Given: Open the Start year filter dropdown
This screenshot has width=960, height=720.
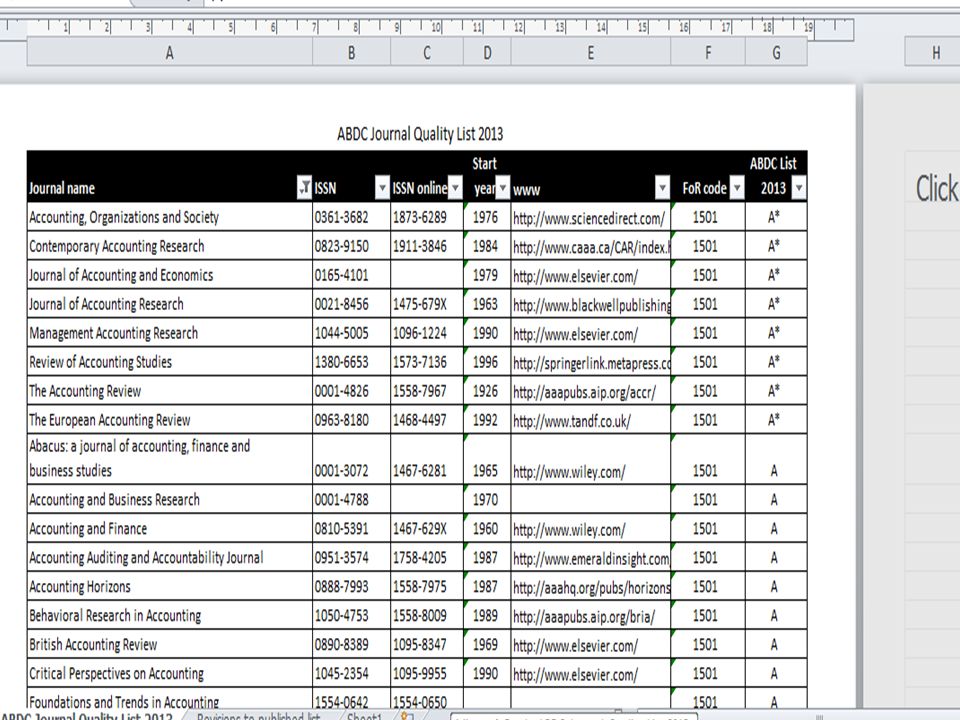Looking at the screenshot, I should tap(503, 188).
